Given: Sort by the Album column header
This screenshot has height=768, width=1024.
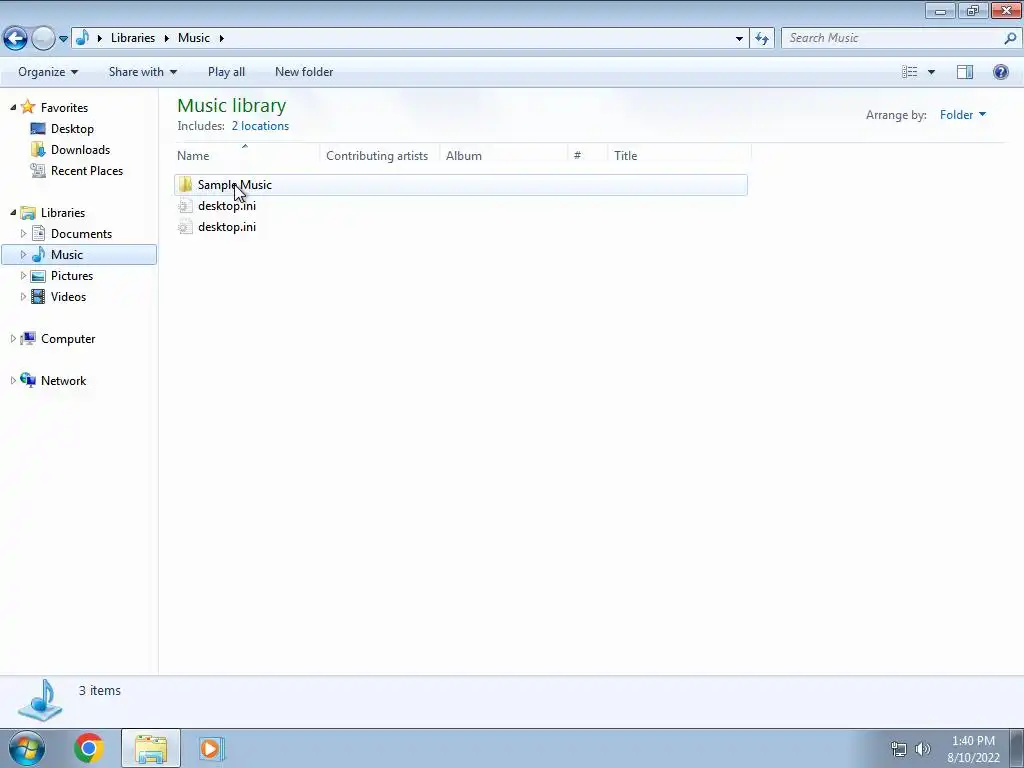Looking at the screenshot, I should 504,155.
